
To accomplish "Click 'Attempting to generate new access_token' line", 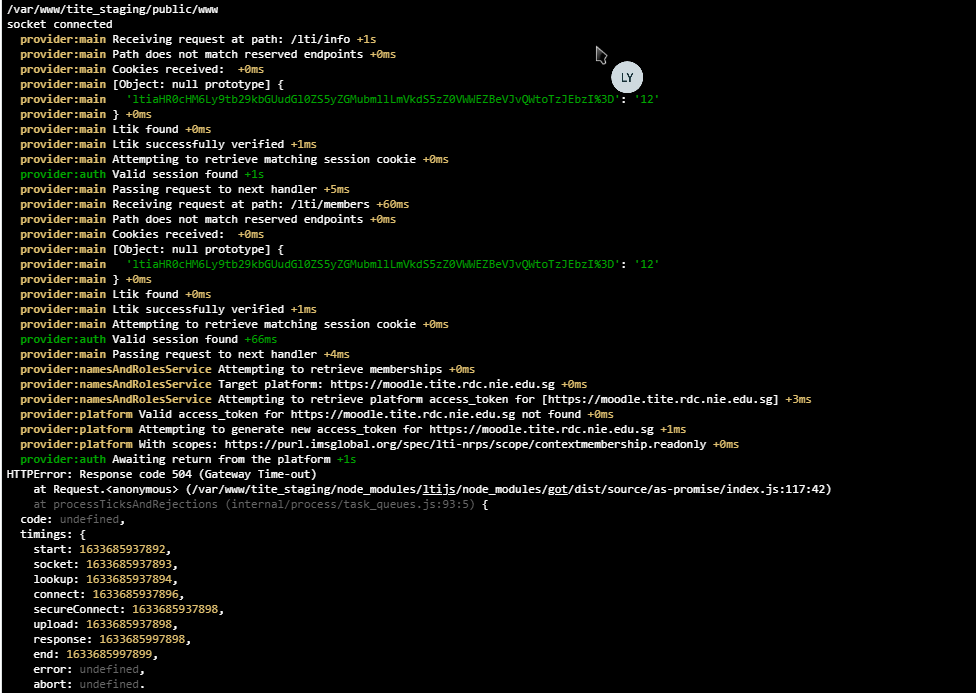I will coord(353,429).
